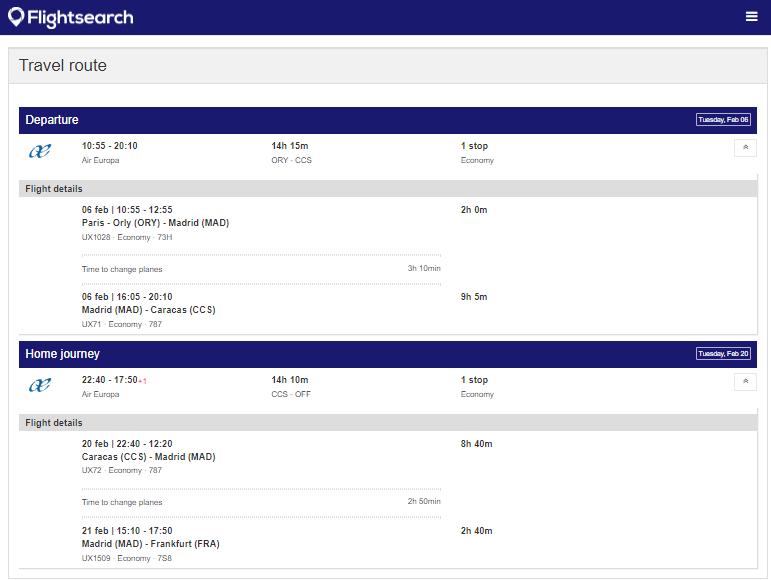Select the 22:40 - 17:50 return time
771x580 pixels.
point(110,379)
